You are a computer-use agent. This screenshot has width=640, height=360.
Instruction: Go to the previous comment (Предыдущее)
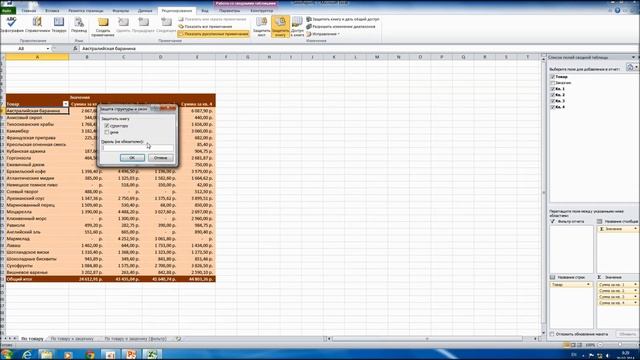coord(143,24)
